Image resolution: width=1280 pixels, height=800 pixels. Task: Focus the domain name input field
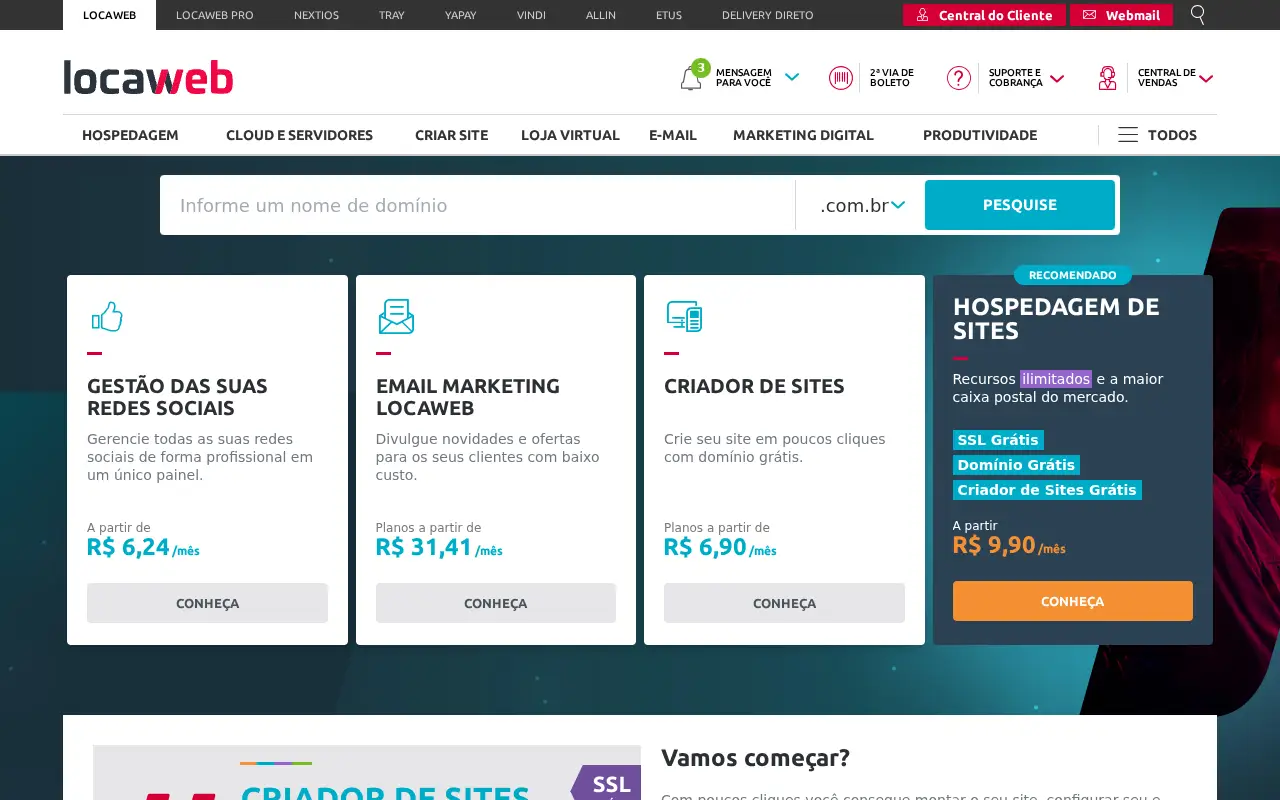click(x=478, y=205)
